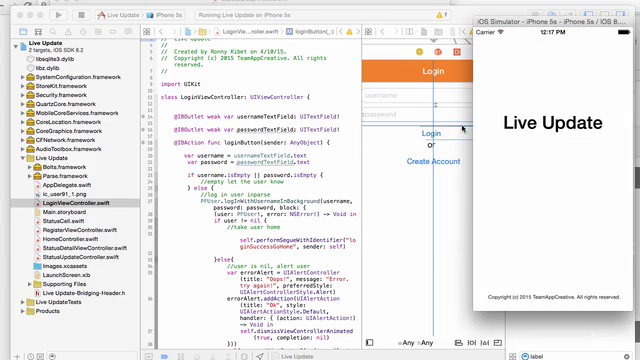Open the Breakpoint navigator icon

pos(113,31)
